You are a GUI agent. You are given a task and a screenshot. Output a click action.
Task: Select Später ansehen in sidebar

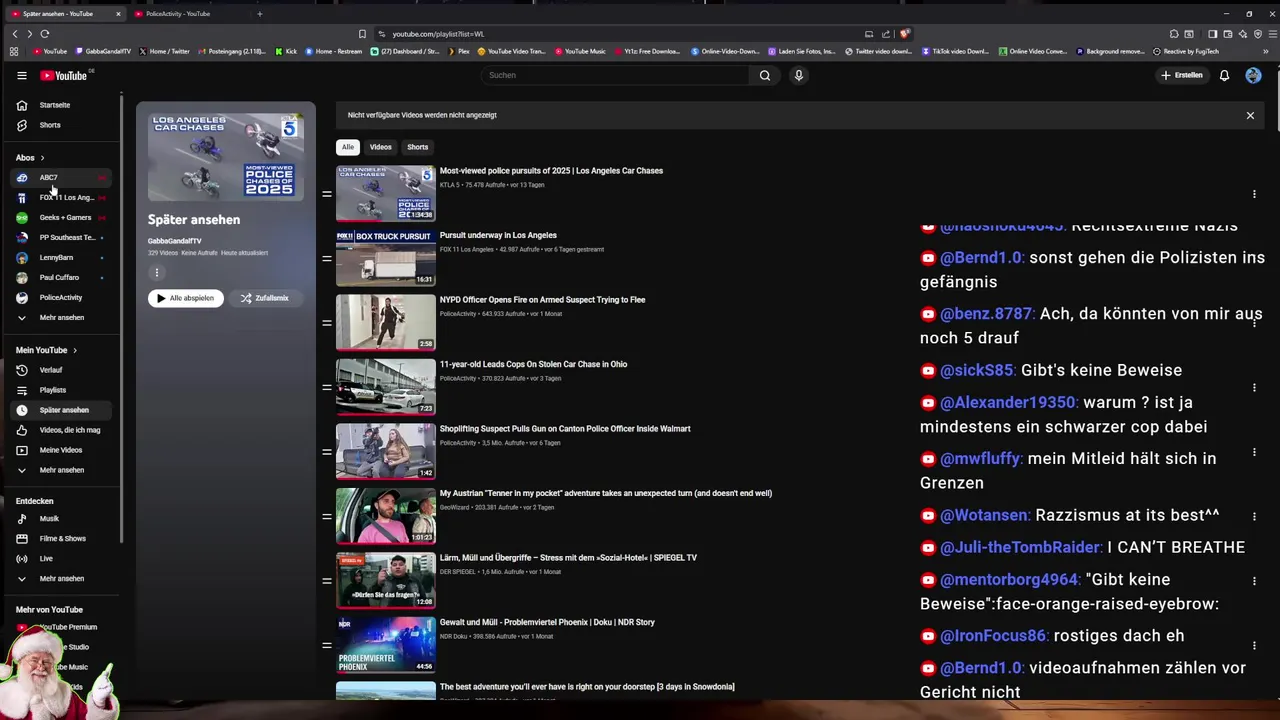(60, 410)
